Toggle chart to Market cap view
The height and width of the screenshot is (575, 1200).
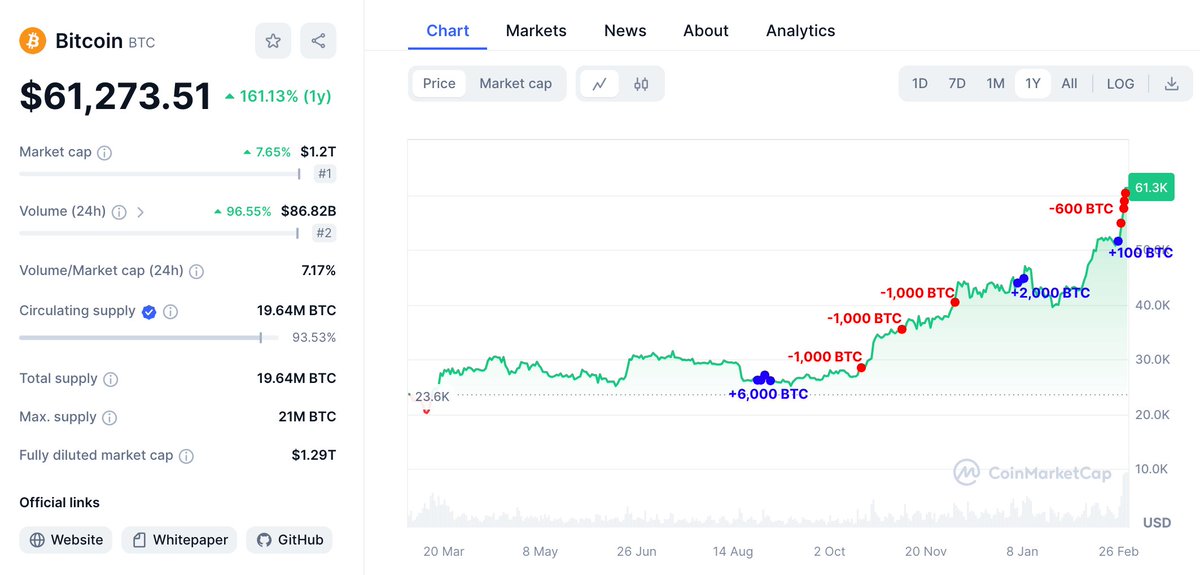pyautogui.click(x=515, y=84)
